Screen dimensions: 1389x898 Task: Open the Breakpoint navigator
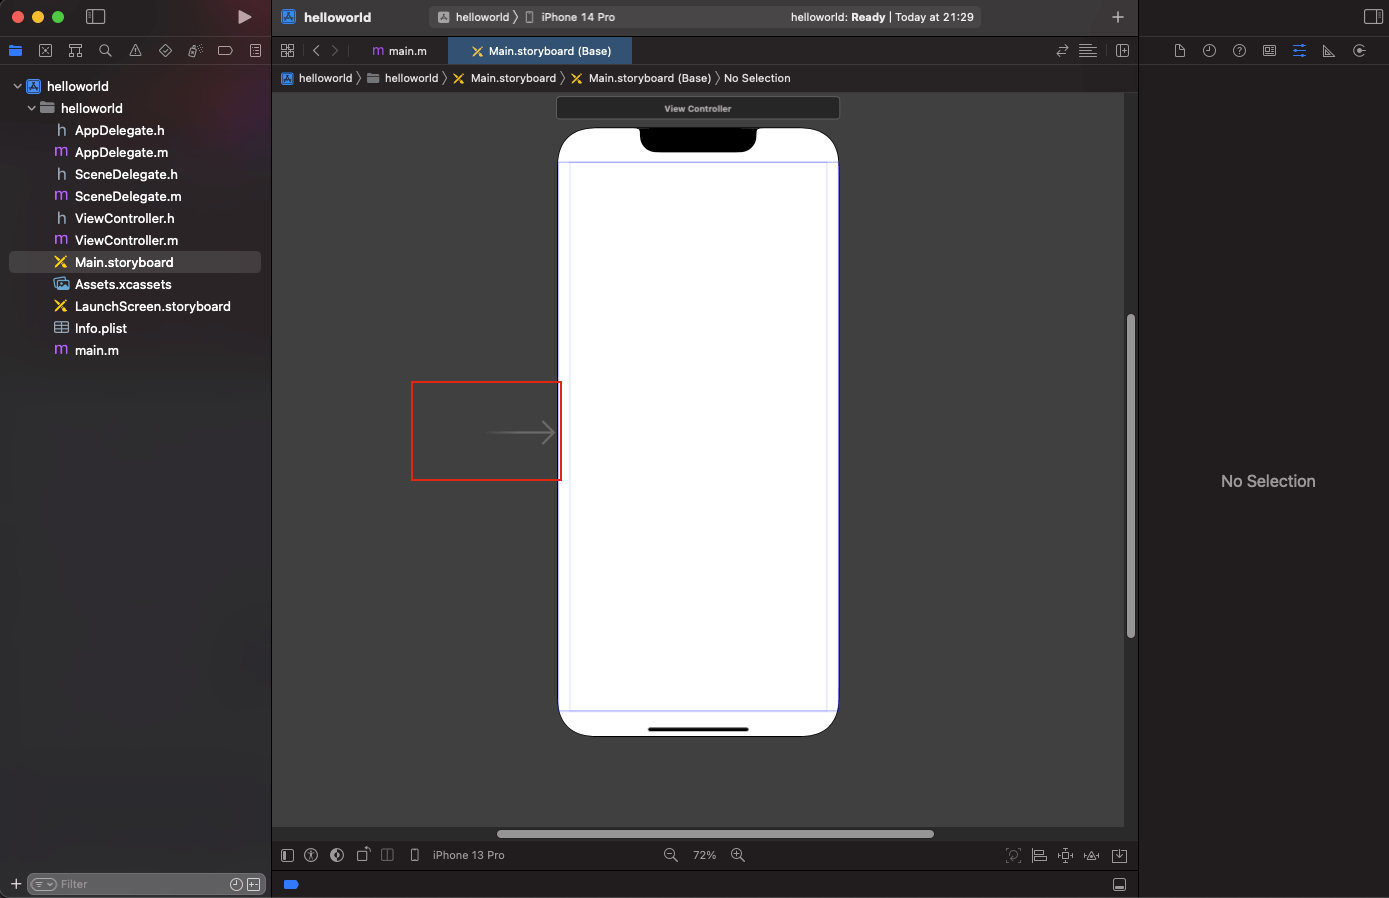pyautogui.click(x=225, y=51)
